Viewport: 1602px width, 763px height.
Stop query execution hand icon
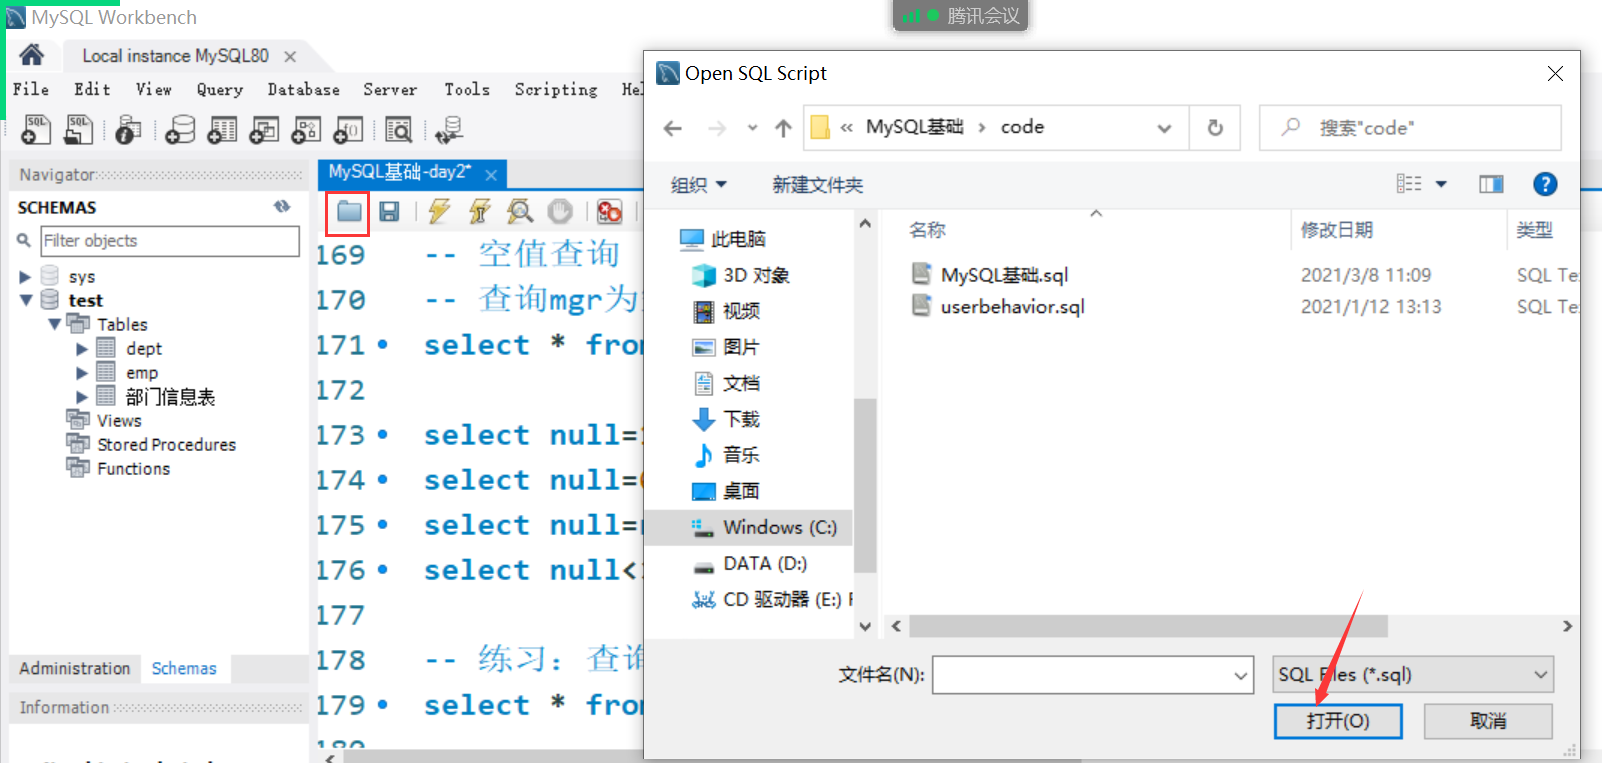(x=560, y=211)
